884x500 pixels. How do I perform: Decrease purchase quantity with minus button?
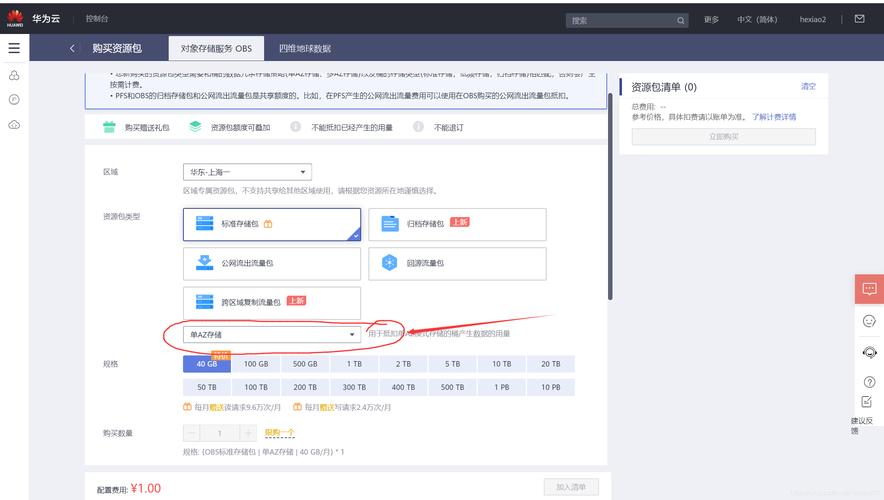192,433
